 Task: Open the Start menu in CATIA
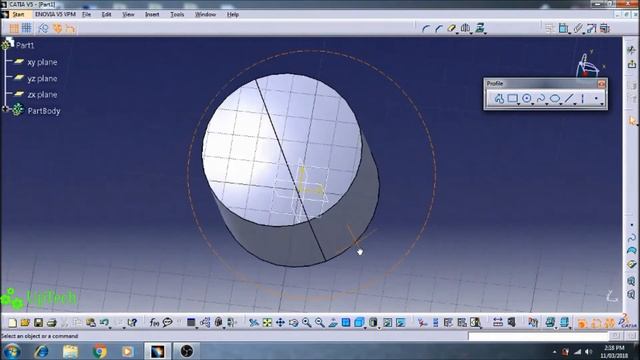[x=18, y=14]
